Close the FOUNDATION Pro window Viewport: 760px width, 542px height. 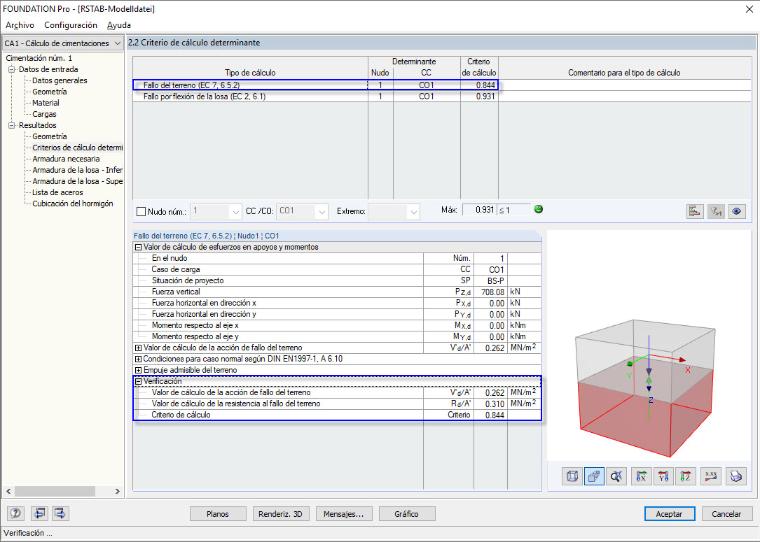749,9
